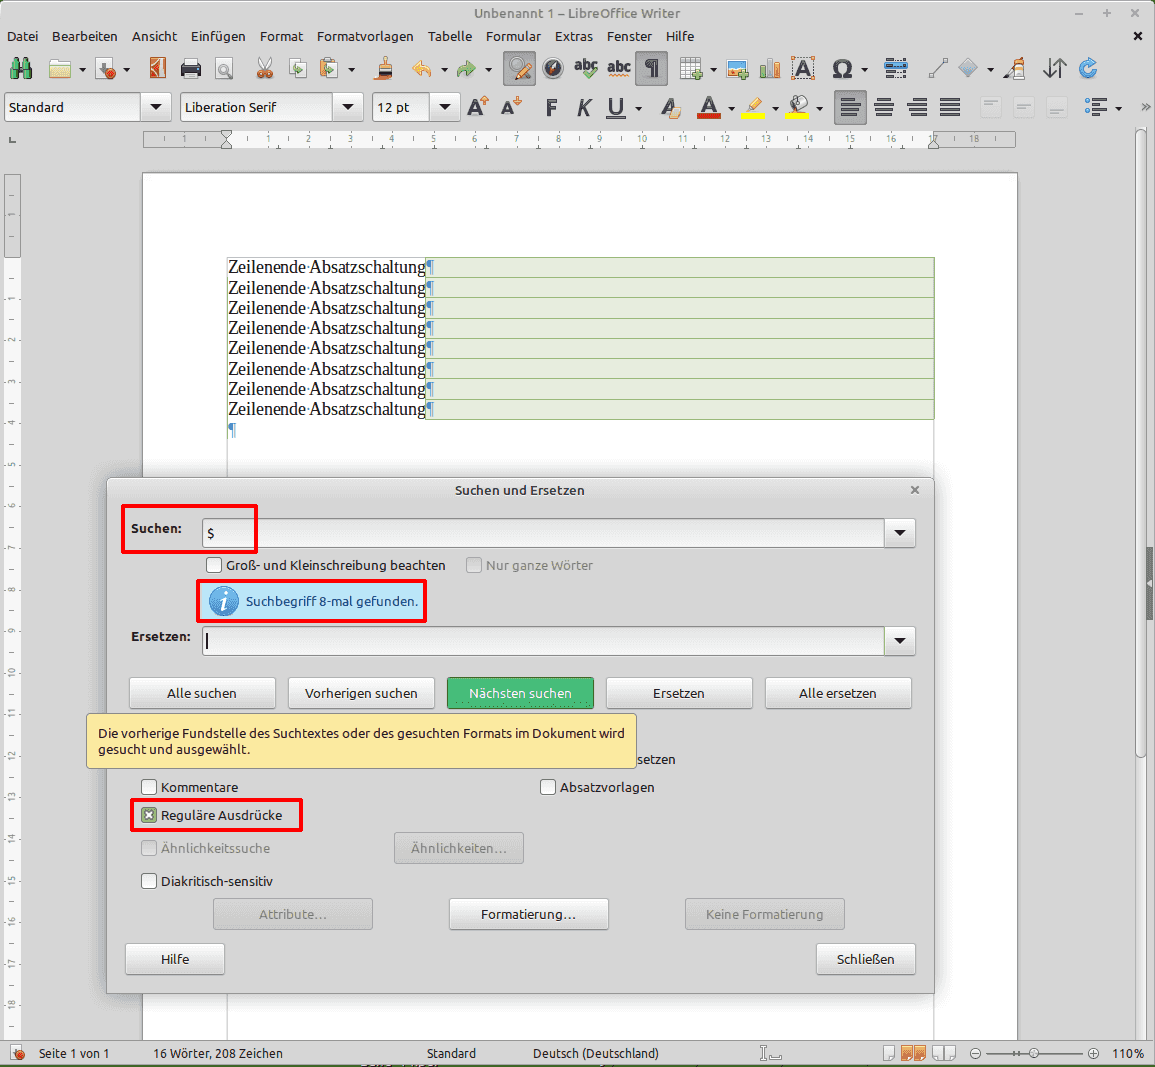1155x1067 pixels.
Task: Enable Groß- und Kleinschreibung beachten
Action: tap(214, 566)
